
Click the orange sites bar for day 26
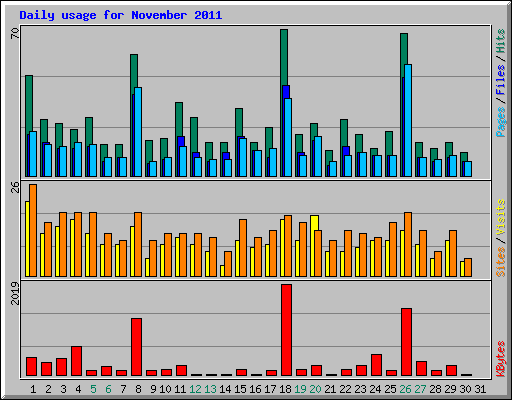[x=408, y=244]
